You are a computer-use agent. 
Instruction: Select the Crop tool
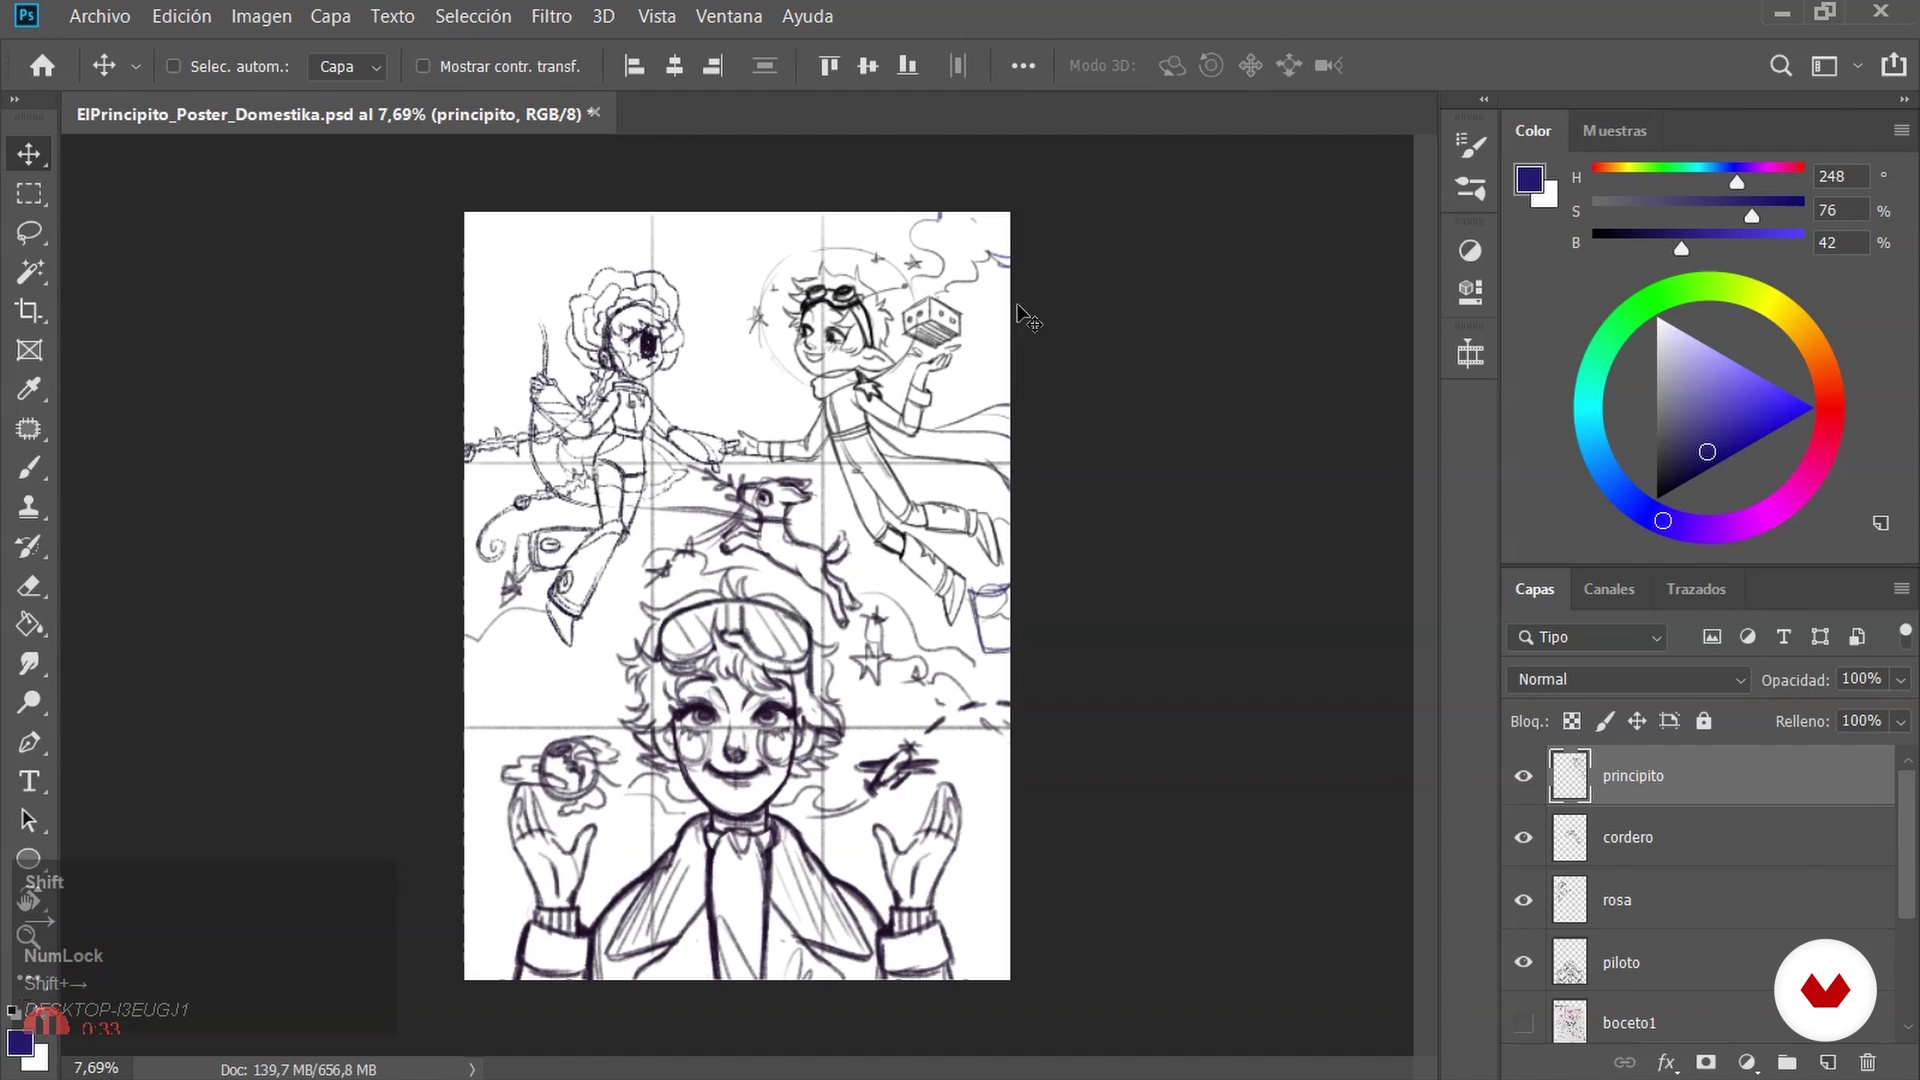[29, 311]
